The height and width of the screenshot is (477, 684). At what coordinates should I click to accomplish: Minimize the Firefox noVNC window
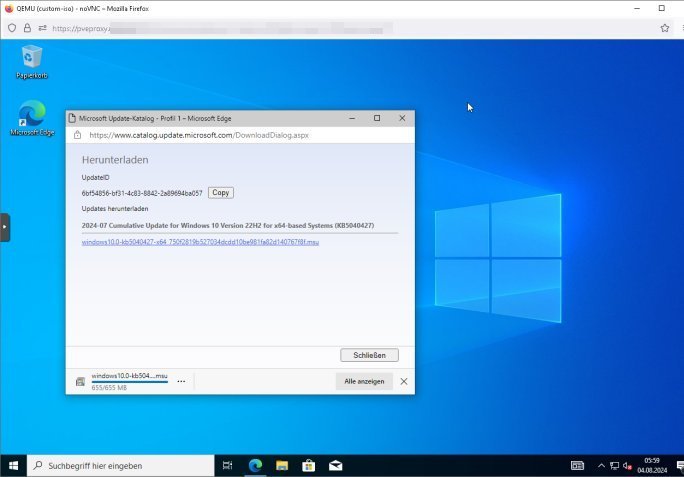pyautogui.click(x=637, y=8)
